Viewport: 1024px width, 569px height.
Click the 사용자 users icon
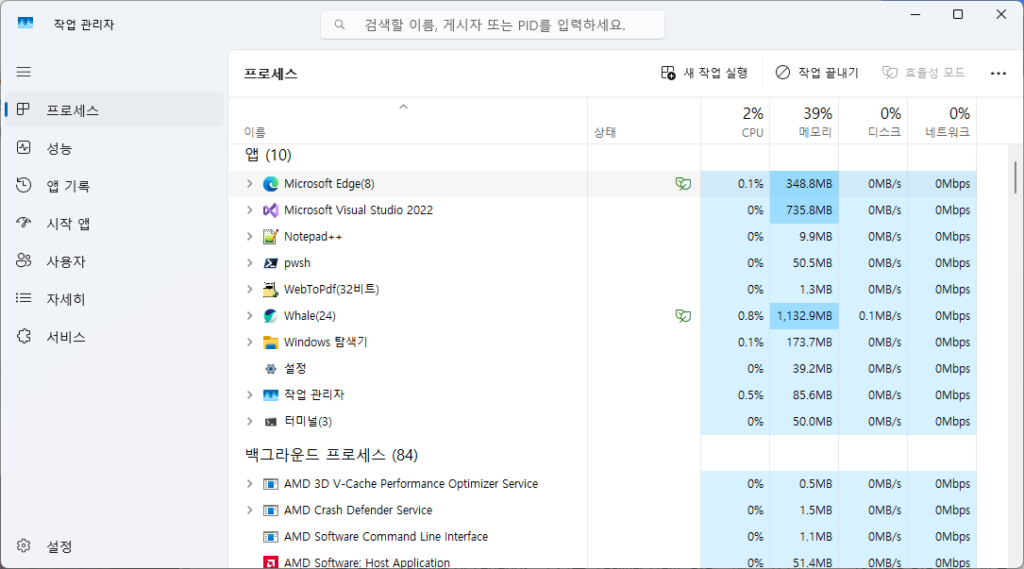click(24, 261)
